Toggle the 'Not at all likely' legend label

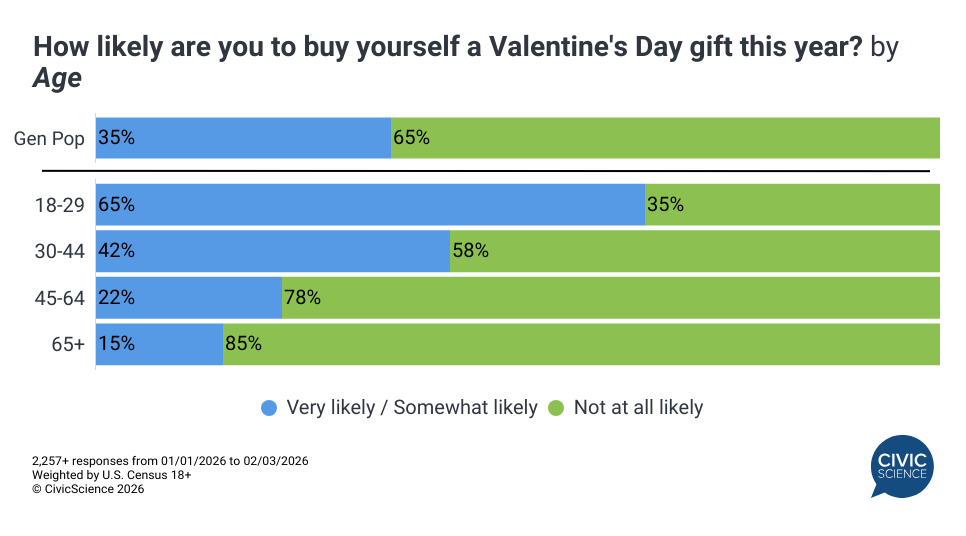638,408
